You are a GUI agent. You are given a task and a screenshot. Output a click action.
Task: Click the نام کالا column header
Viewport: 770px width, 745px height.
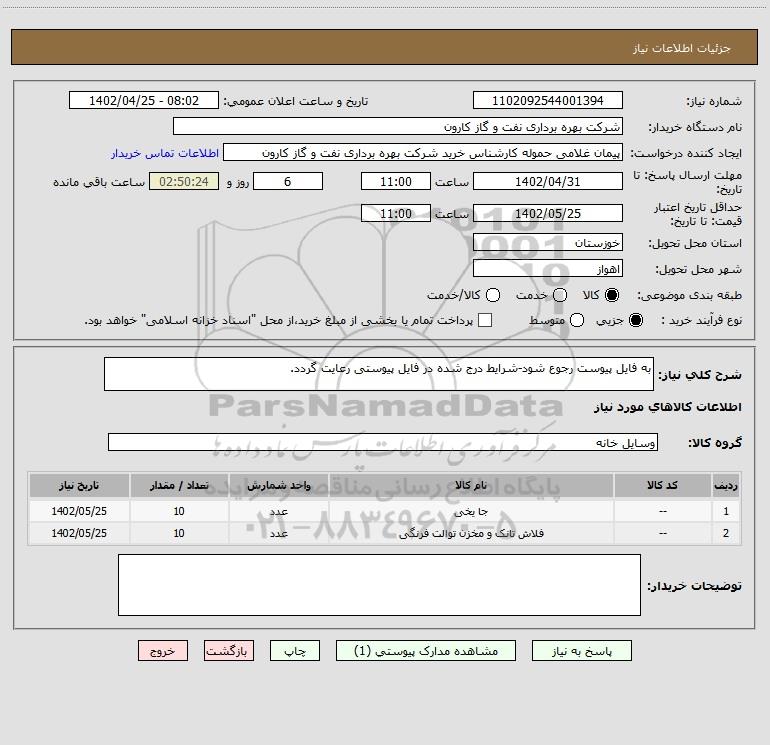point(471,486)
